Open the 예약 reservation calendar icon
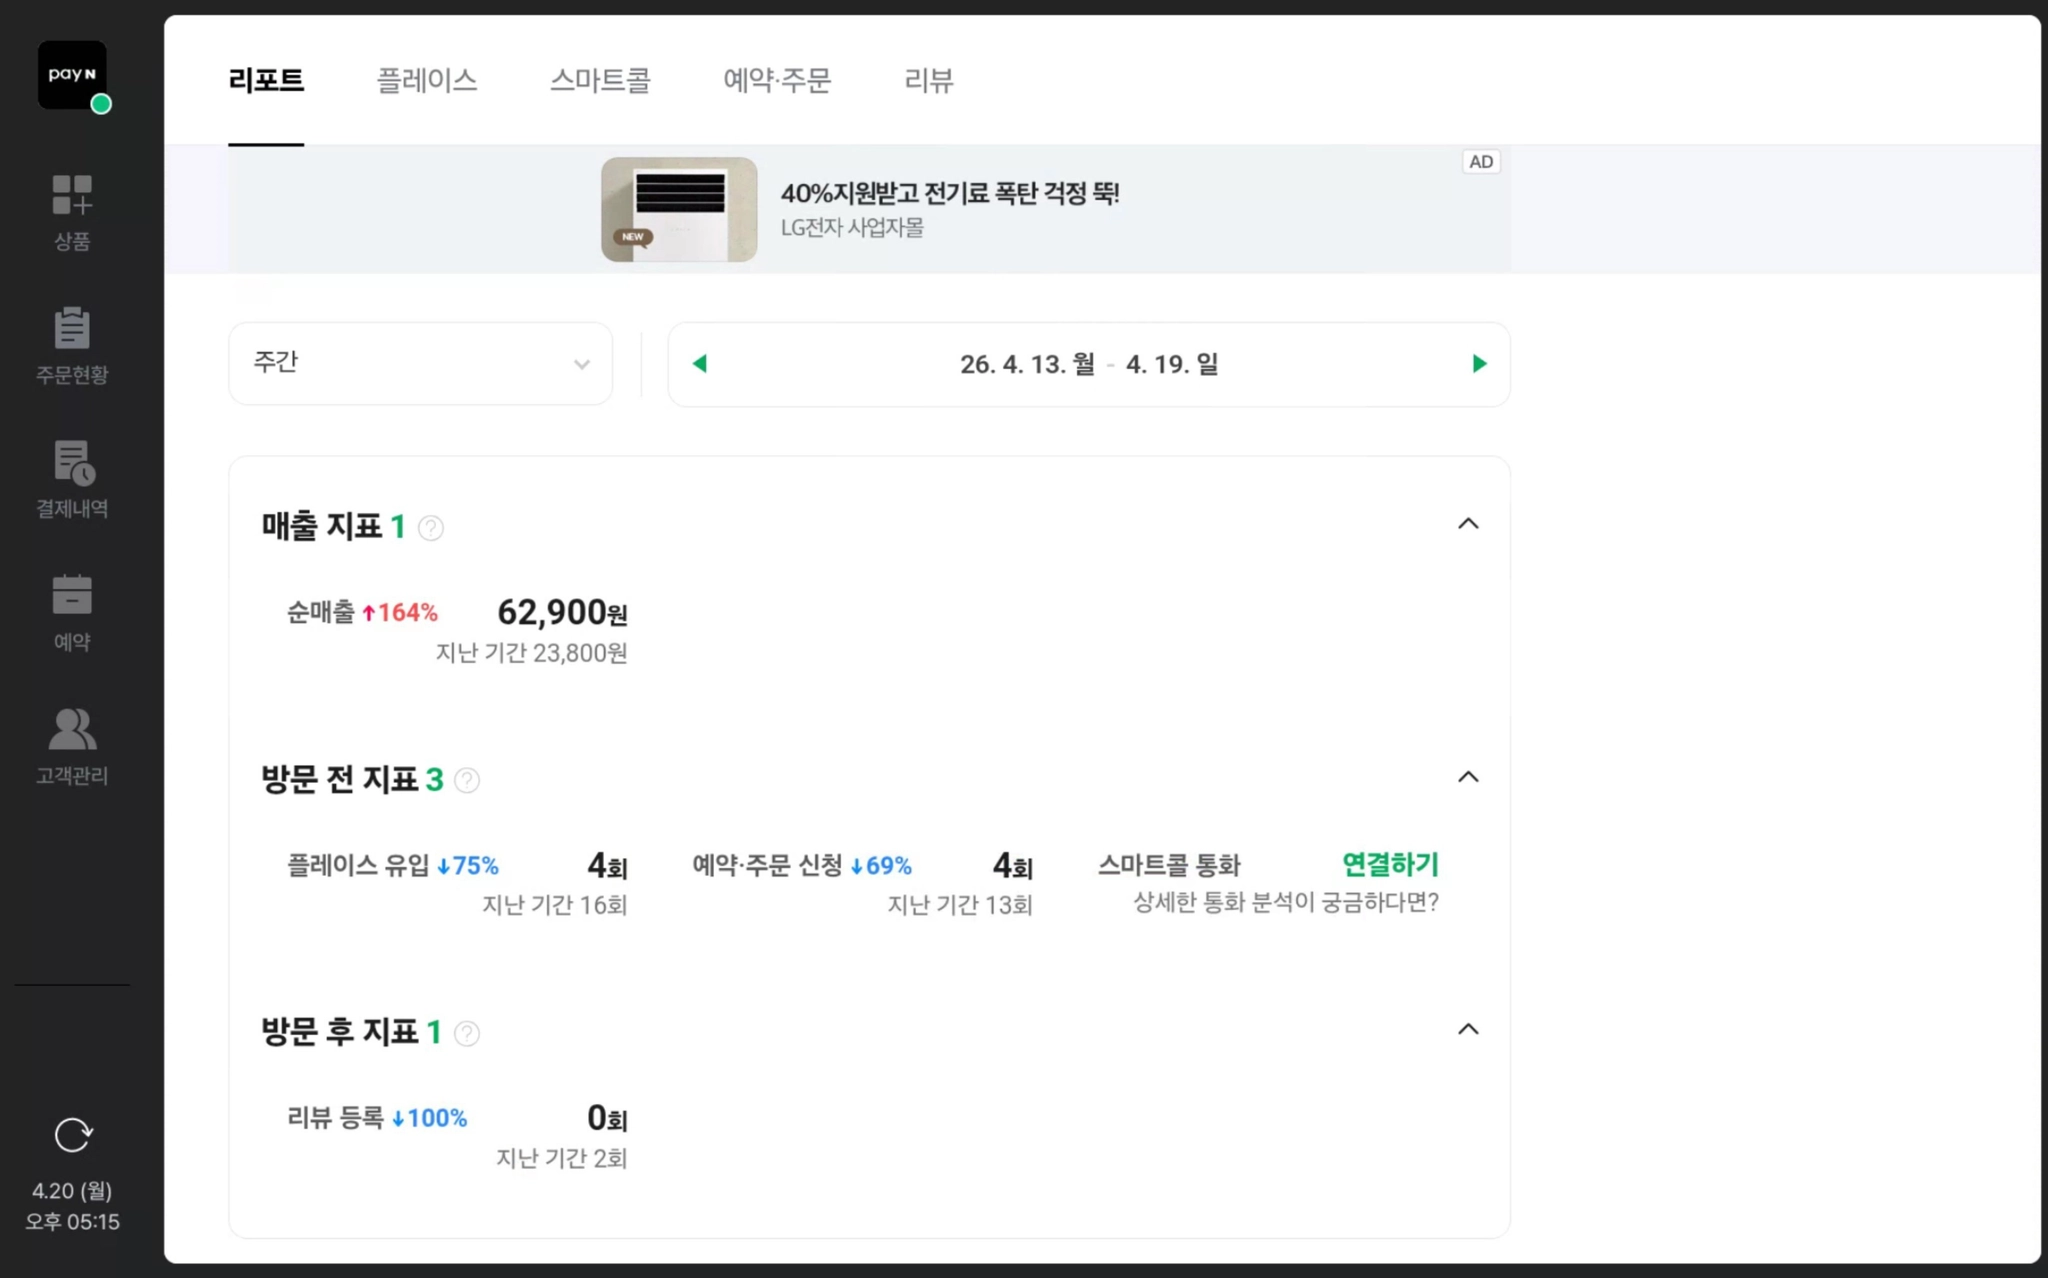 pyautogui.click(x=72, y=595)
